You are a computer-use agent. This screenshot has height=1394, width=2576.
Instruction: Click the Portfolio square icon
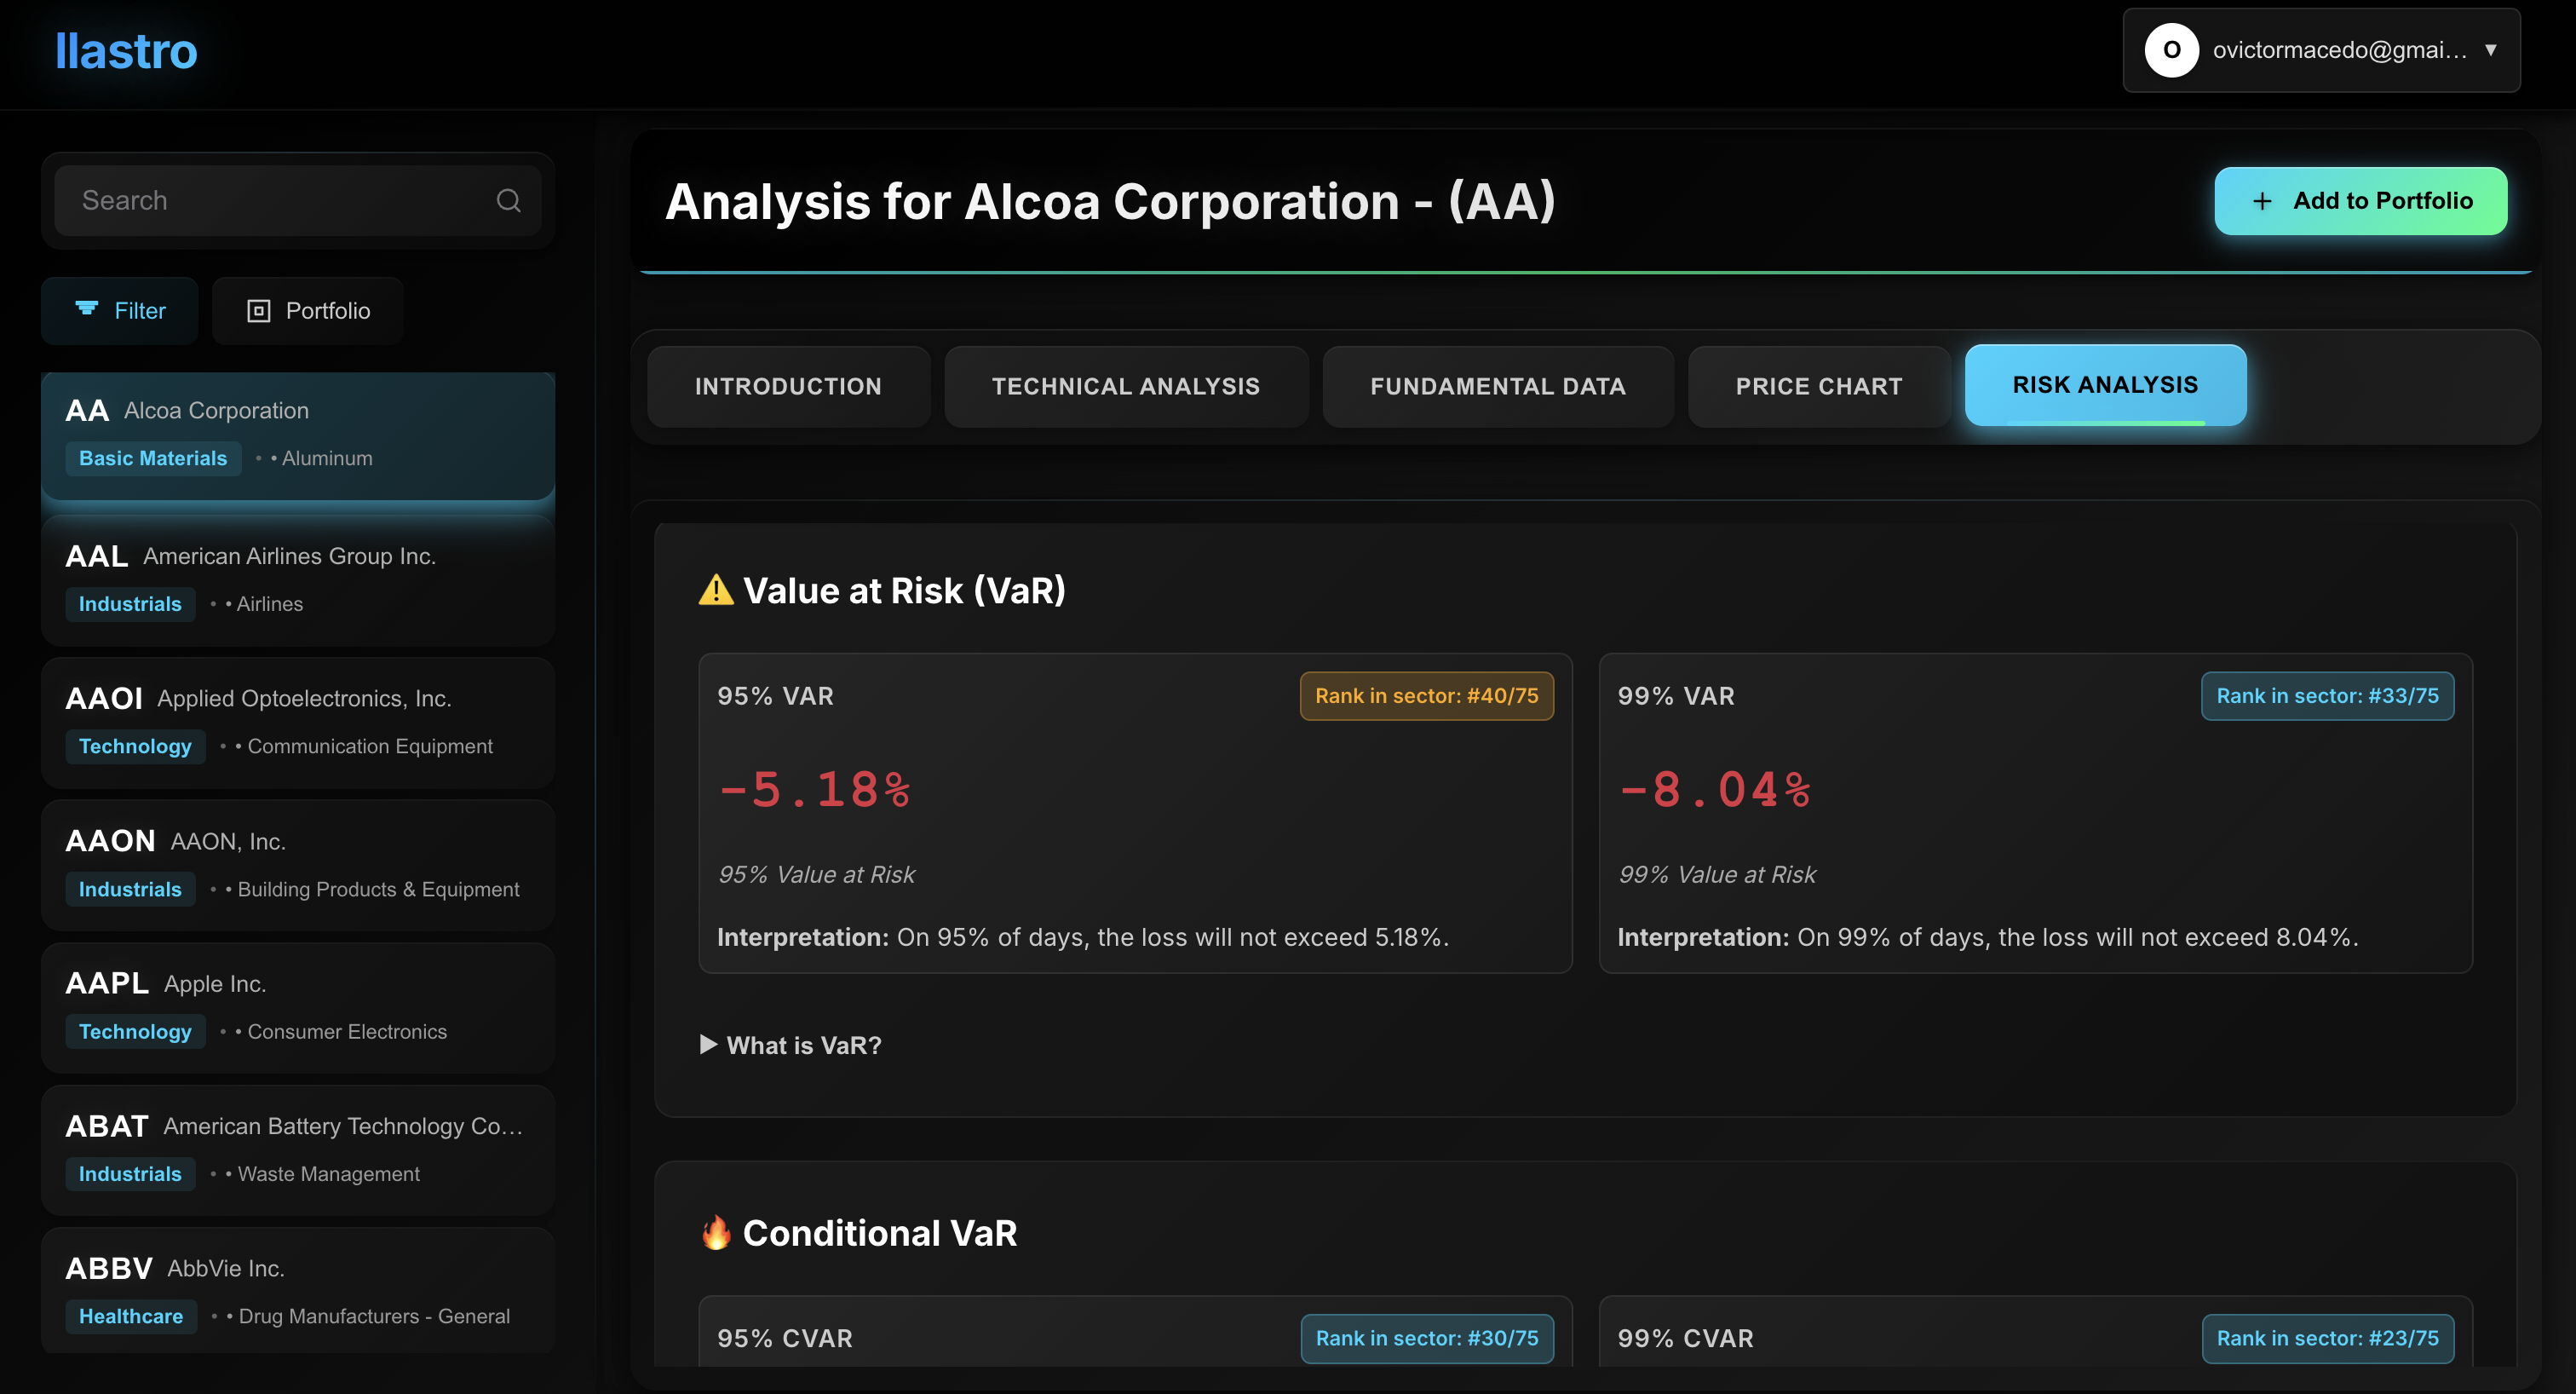(x=259, y=311)
